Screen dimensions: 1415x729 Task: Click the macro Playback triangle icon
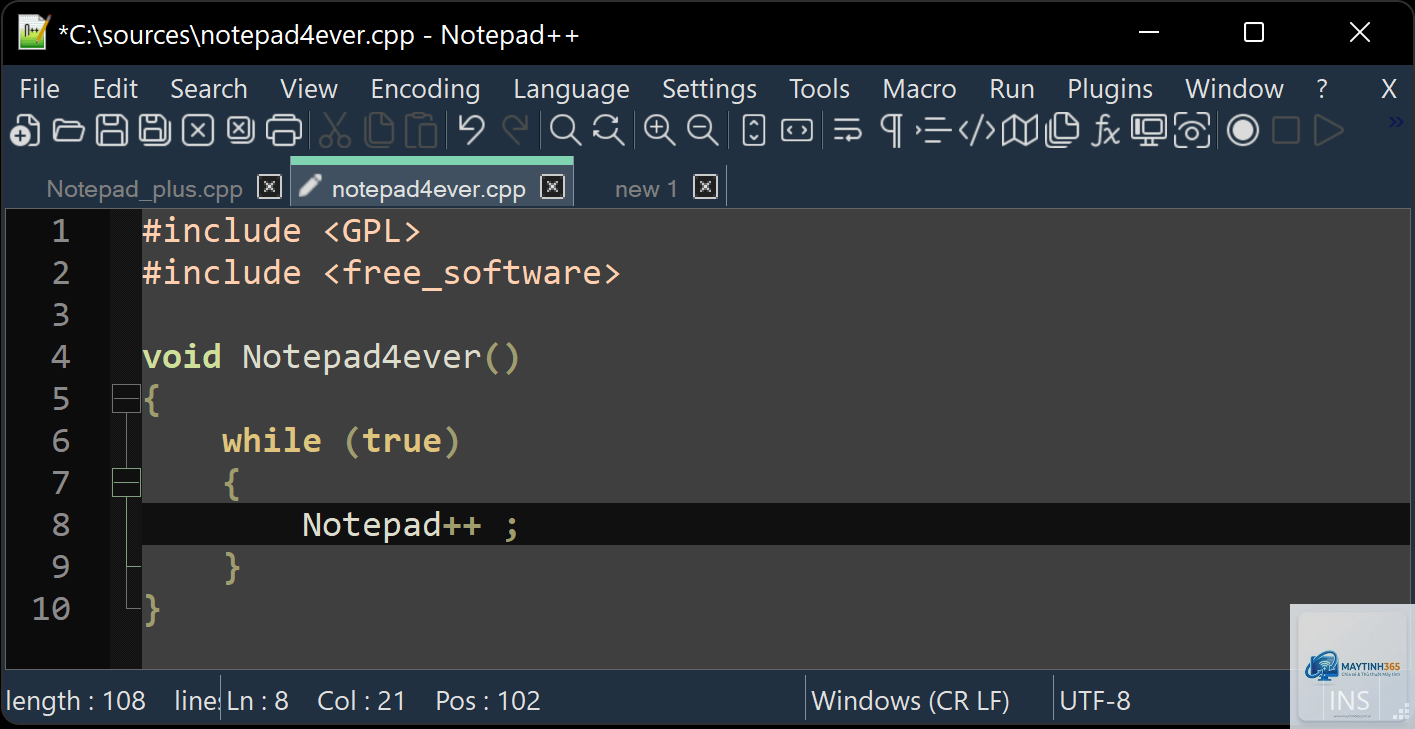[1328, 130]
